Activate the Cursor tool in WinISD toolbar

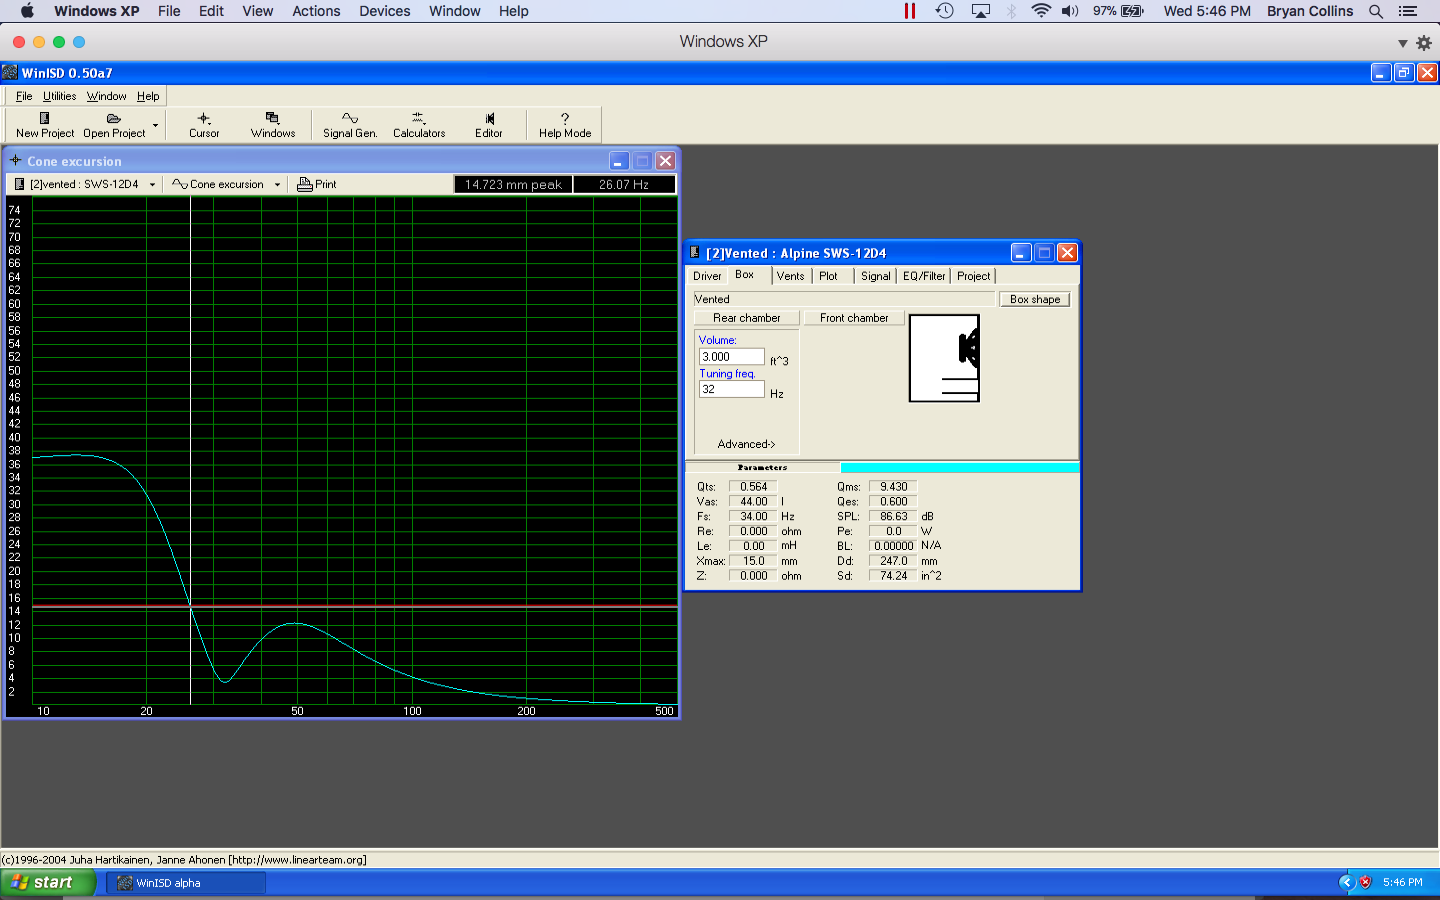204,125
